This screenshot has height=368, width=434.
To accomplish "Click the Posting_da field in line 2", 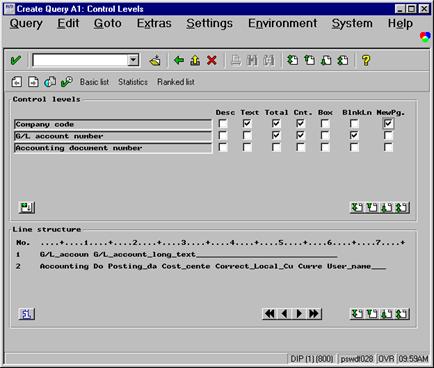I will tap(132, 266).
